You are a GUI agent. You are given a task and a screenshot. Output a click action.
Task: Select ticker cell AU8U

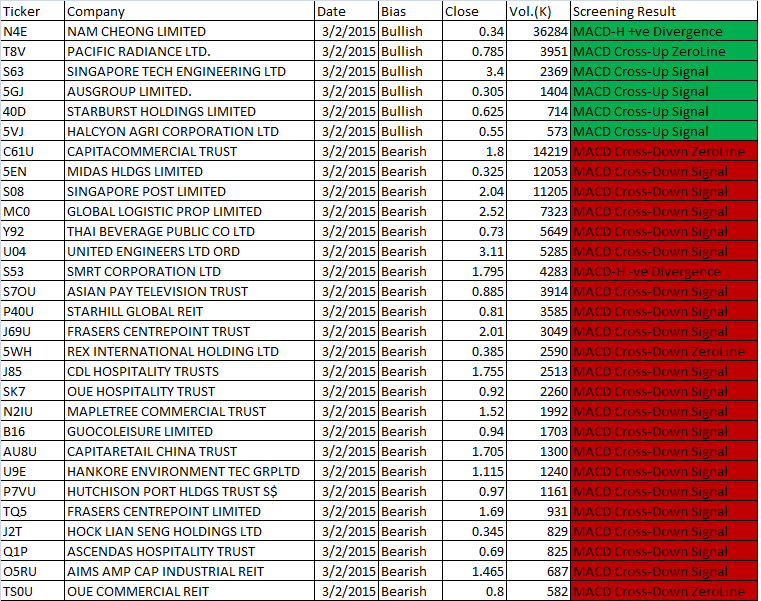pos(32,451)
